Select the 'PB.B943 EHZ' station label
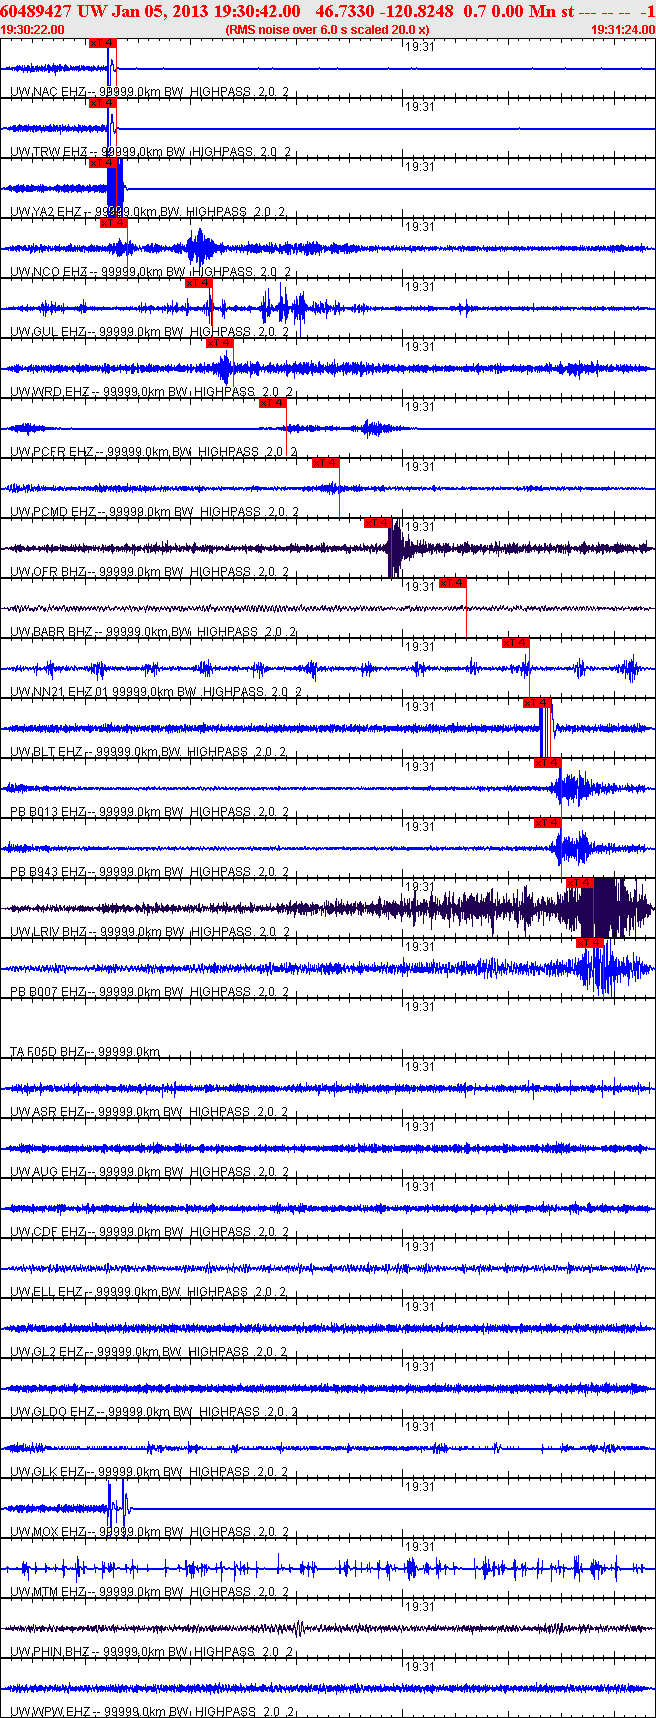 [48, 872]
